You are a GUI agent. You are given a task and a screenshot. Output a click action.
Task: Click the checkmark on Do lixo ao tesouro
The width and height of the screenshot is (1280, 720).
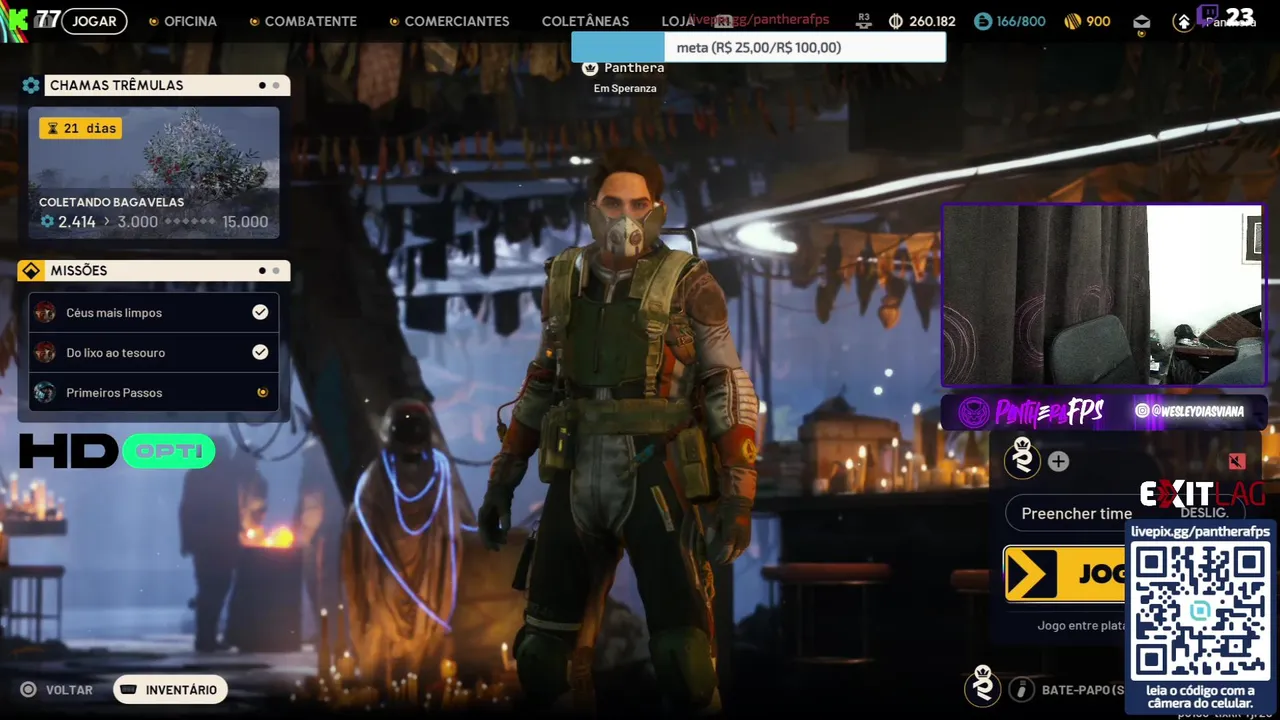click(260, 352)
